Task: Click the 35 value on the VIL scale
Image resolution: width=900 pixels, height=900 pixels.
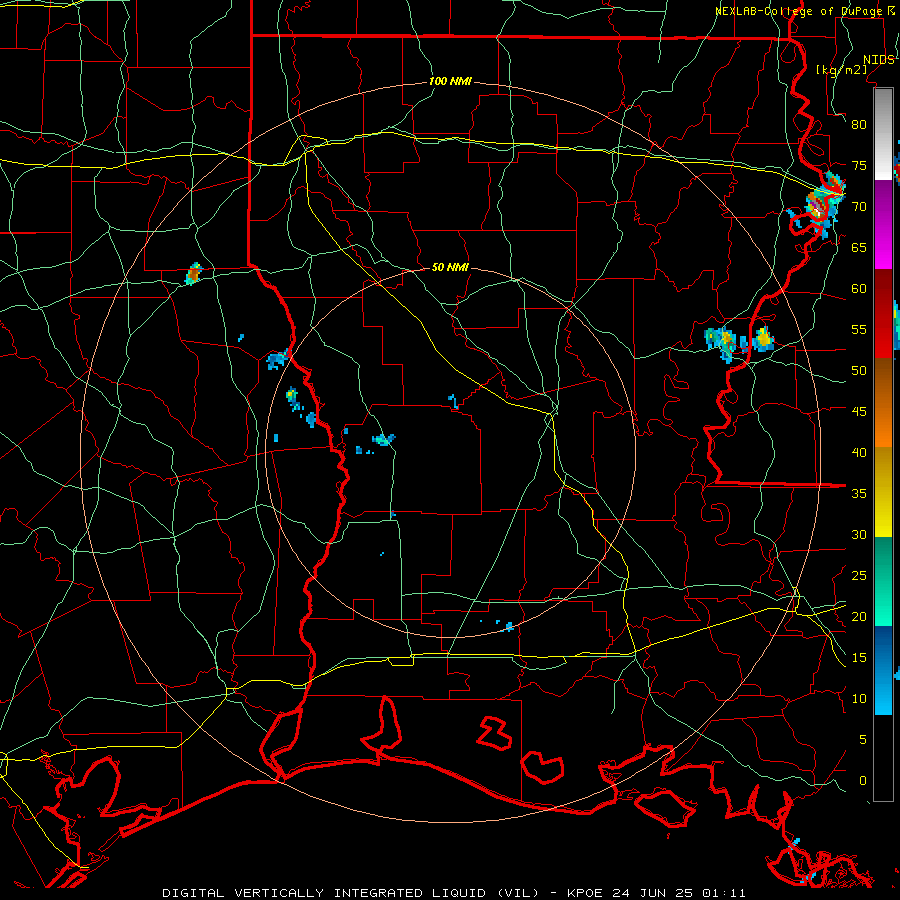Action: (859, 494)
